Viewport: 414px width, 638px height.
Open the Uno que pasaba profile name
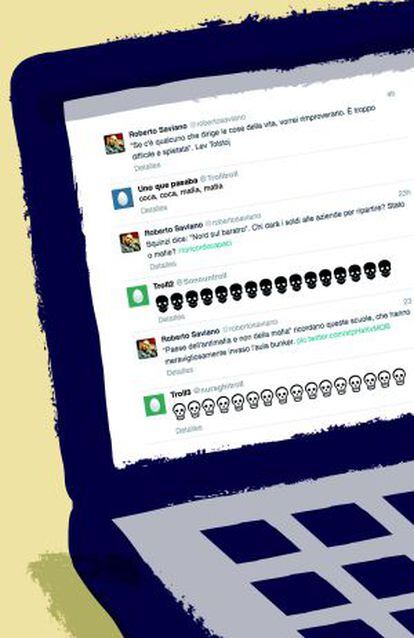pos(167,184)
